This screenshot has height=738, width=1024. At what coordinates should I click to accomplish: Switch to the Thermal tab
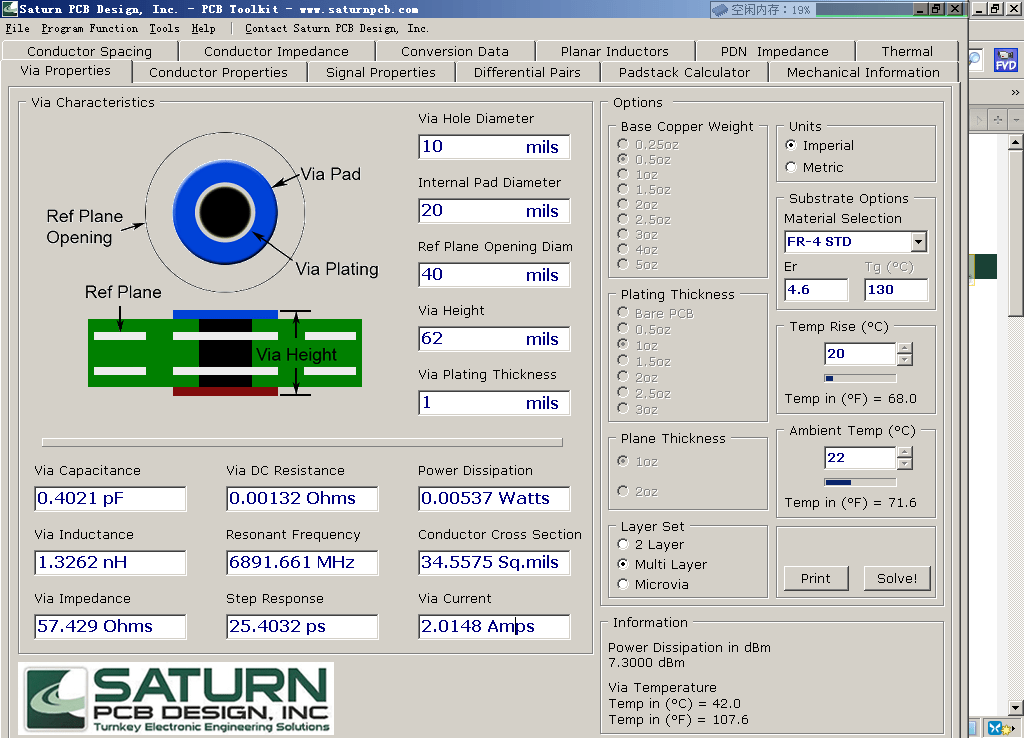pos(907,51)
